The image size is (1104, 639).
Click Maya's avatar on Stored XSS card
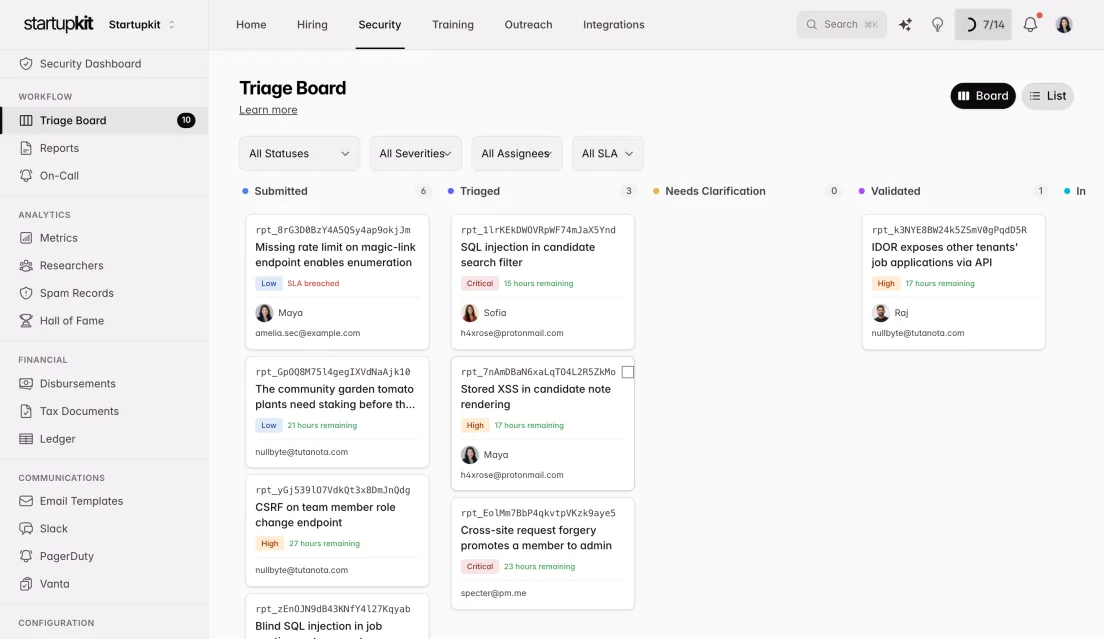click(470, 455)
